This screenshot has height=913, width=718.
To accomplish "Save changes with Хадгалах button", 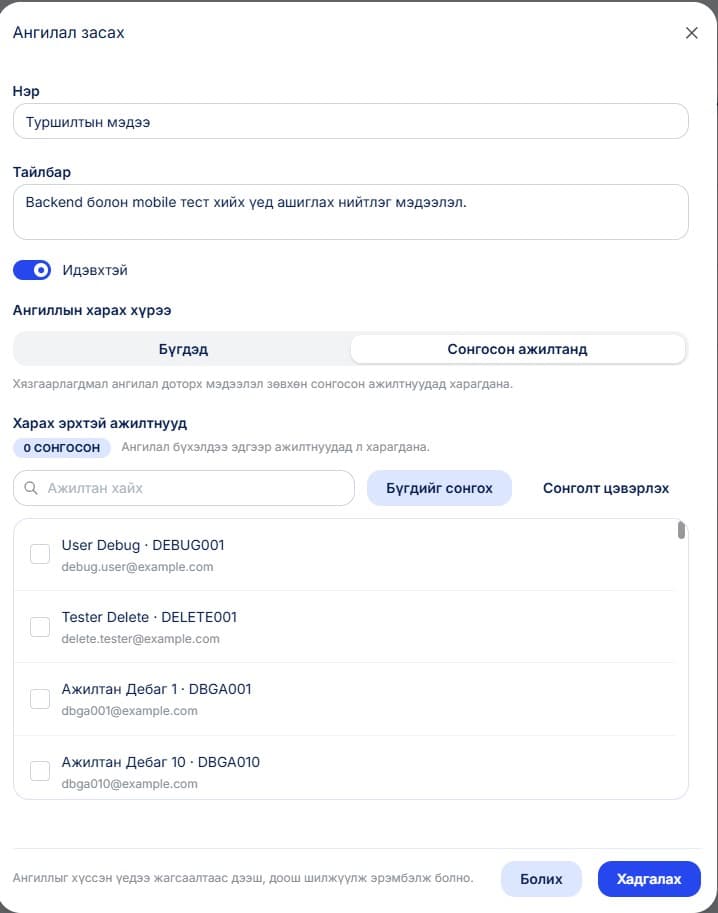I will [x=649, y=879].
